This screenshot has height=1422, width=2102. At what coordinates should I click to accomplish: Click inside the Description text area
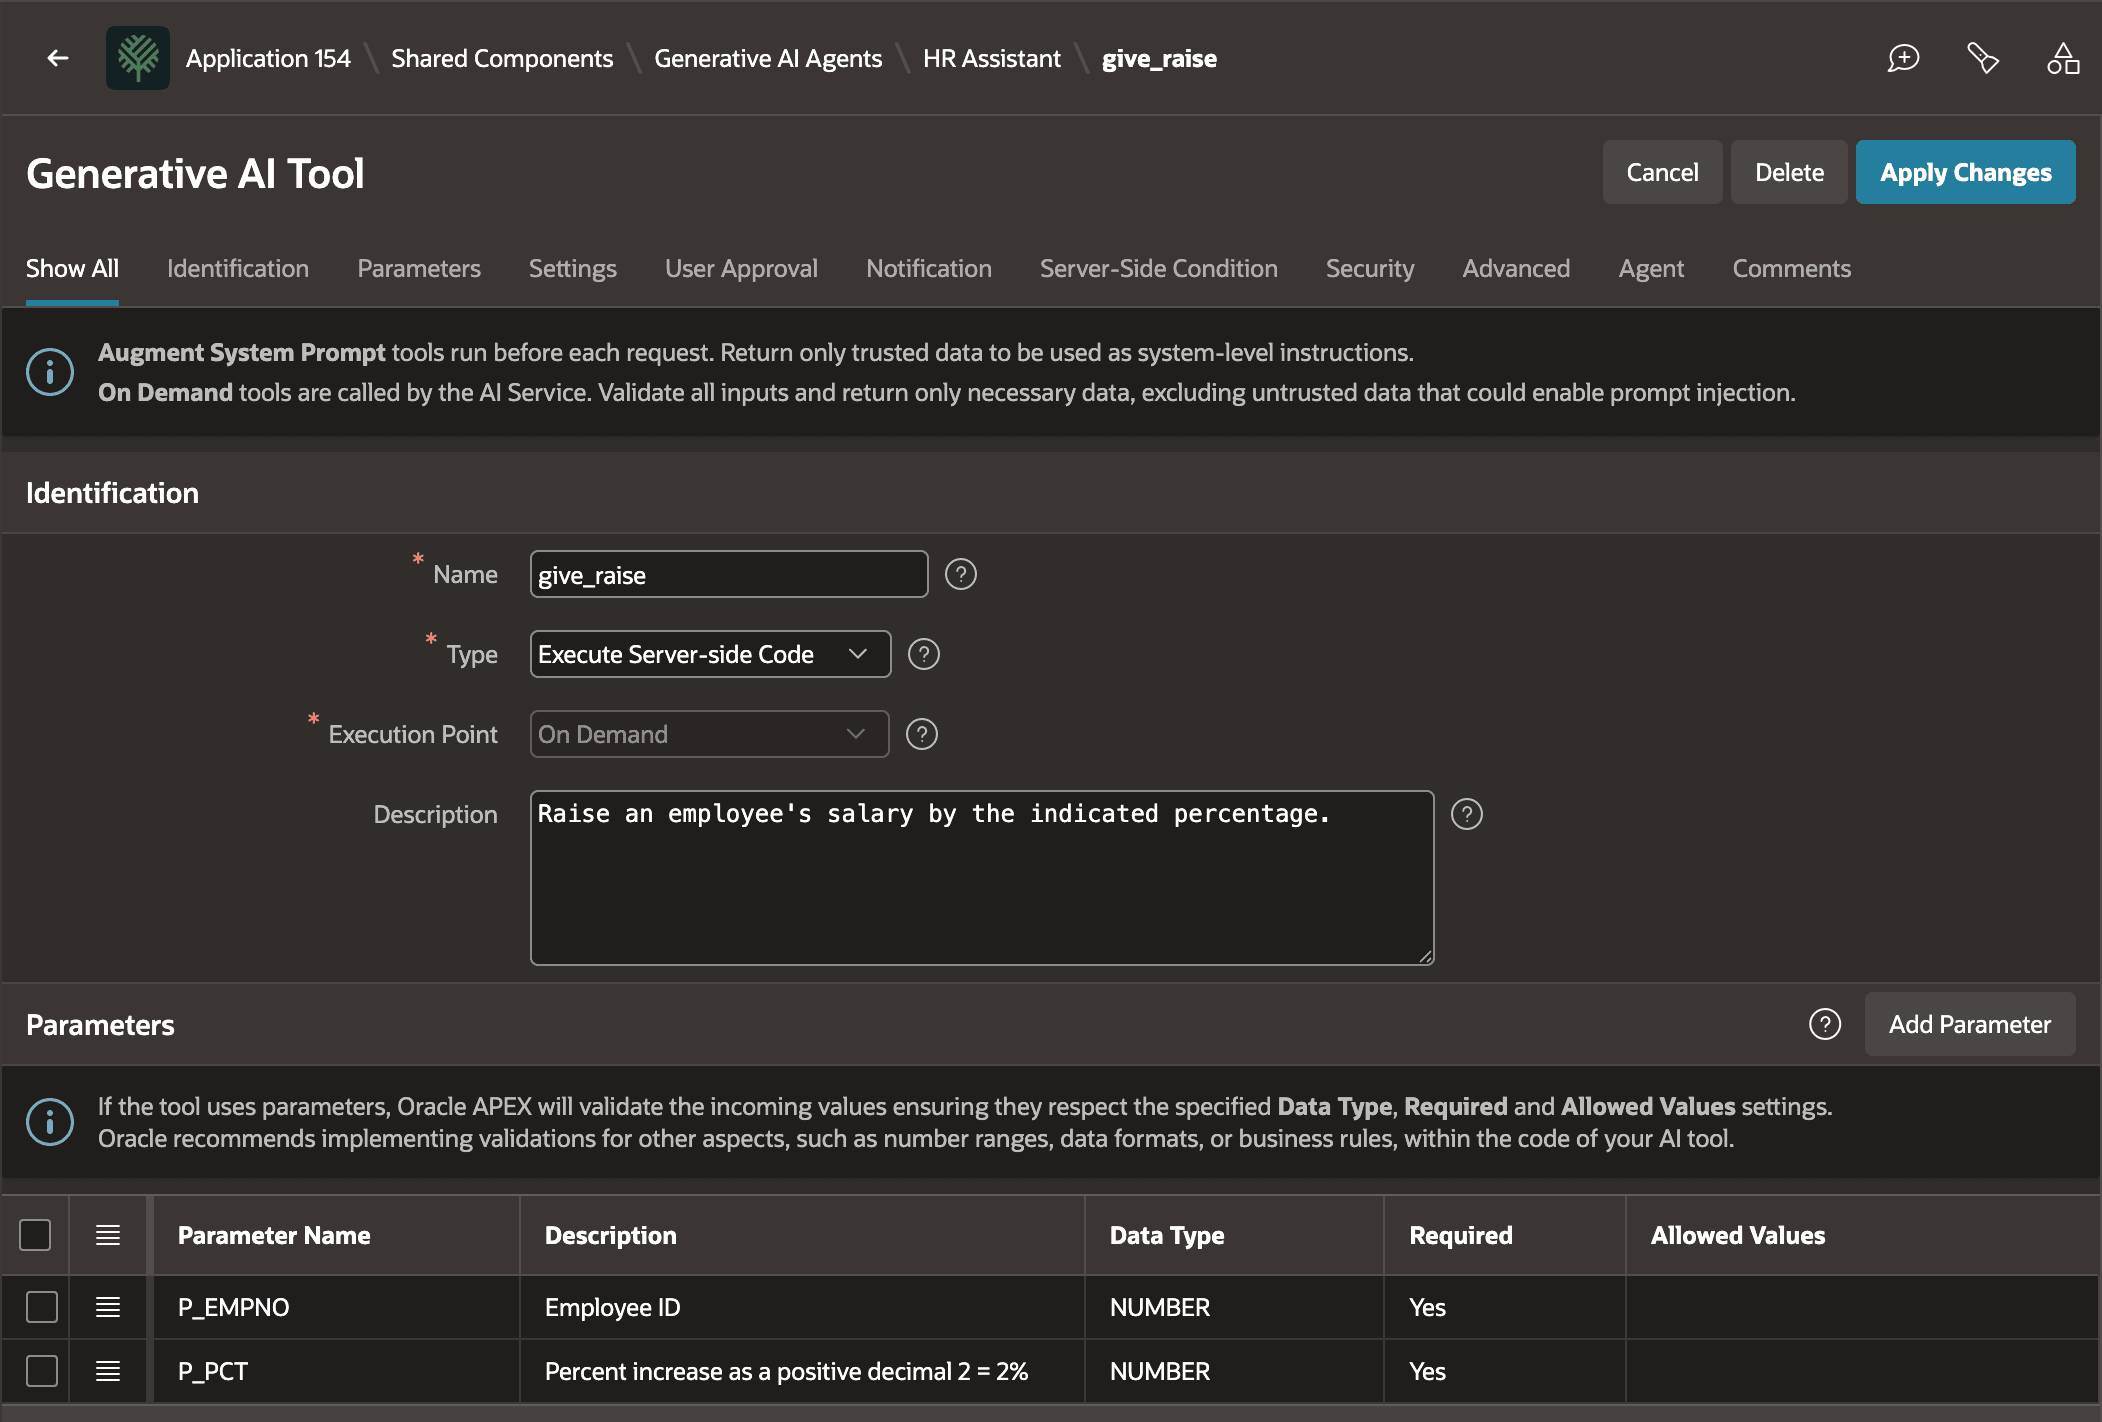982,877
